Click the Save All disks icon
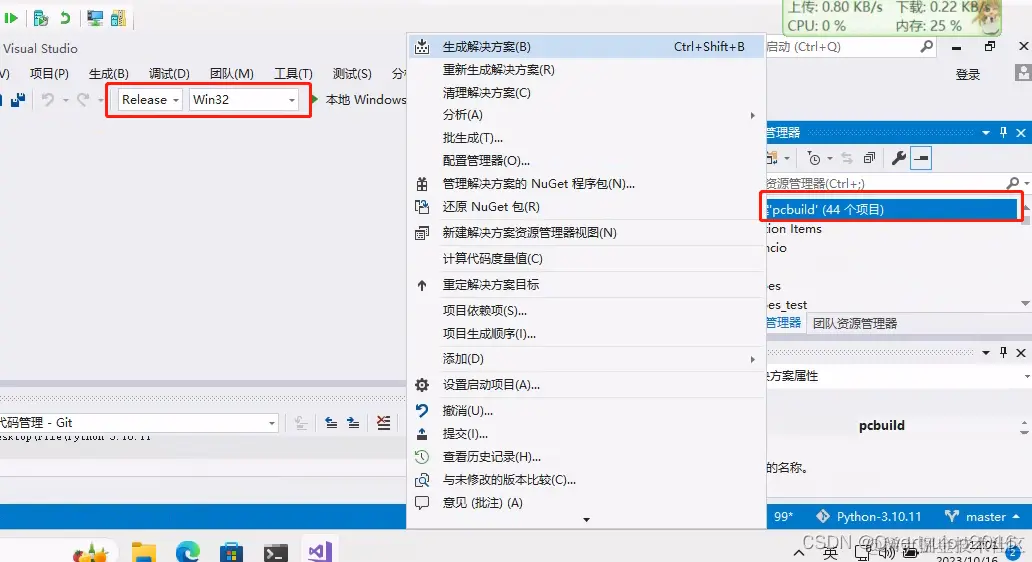Viewport: 1032px width, 562px height. point(18,99)
